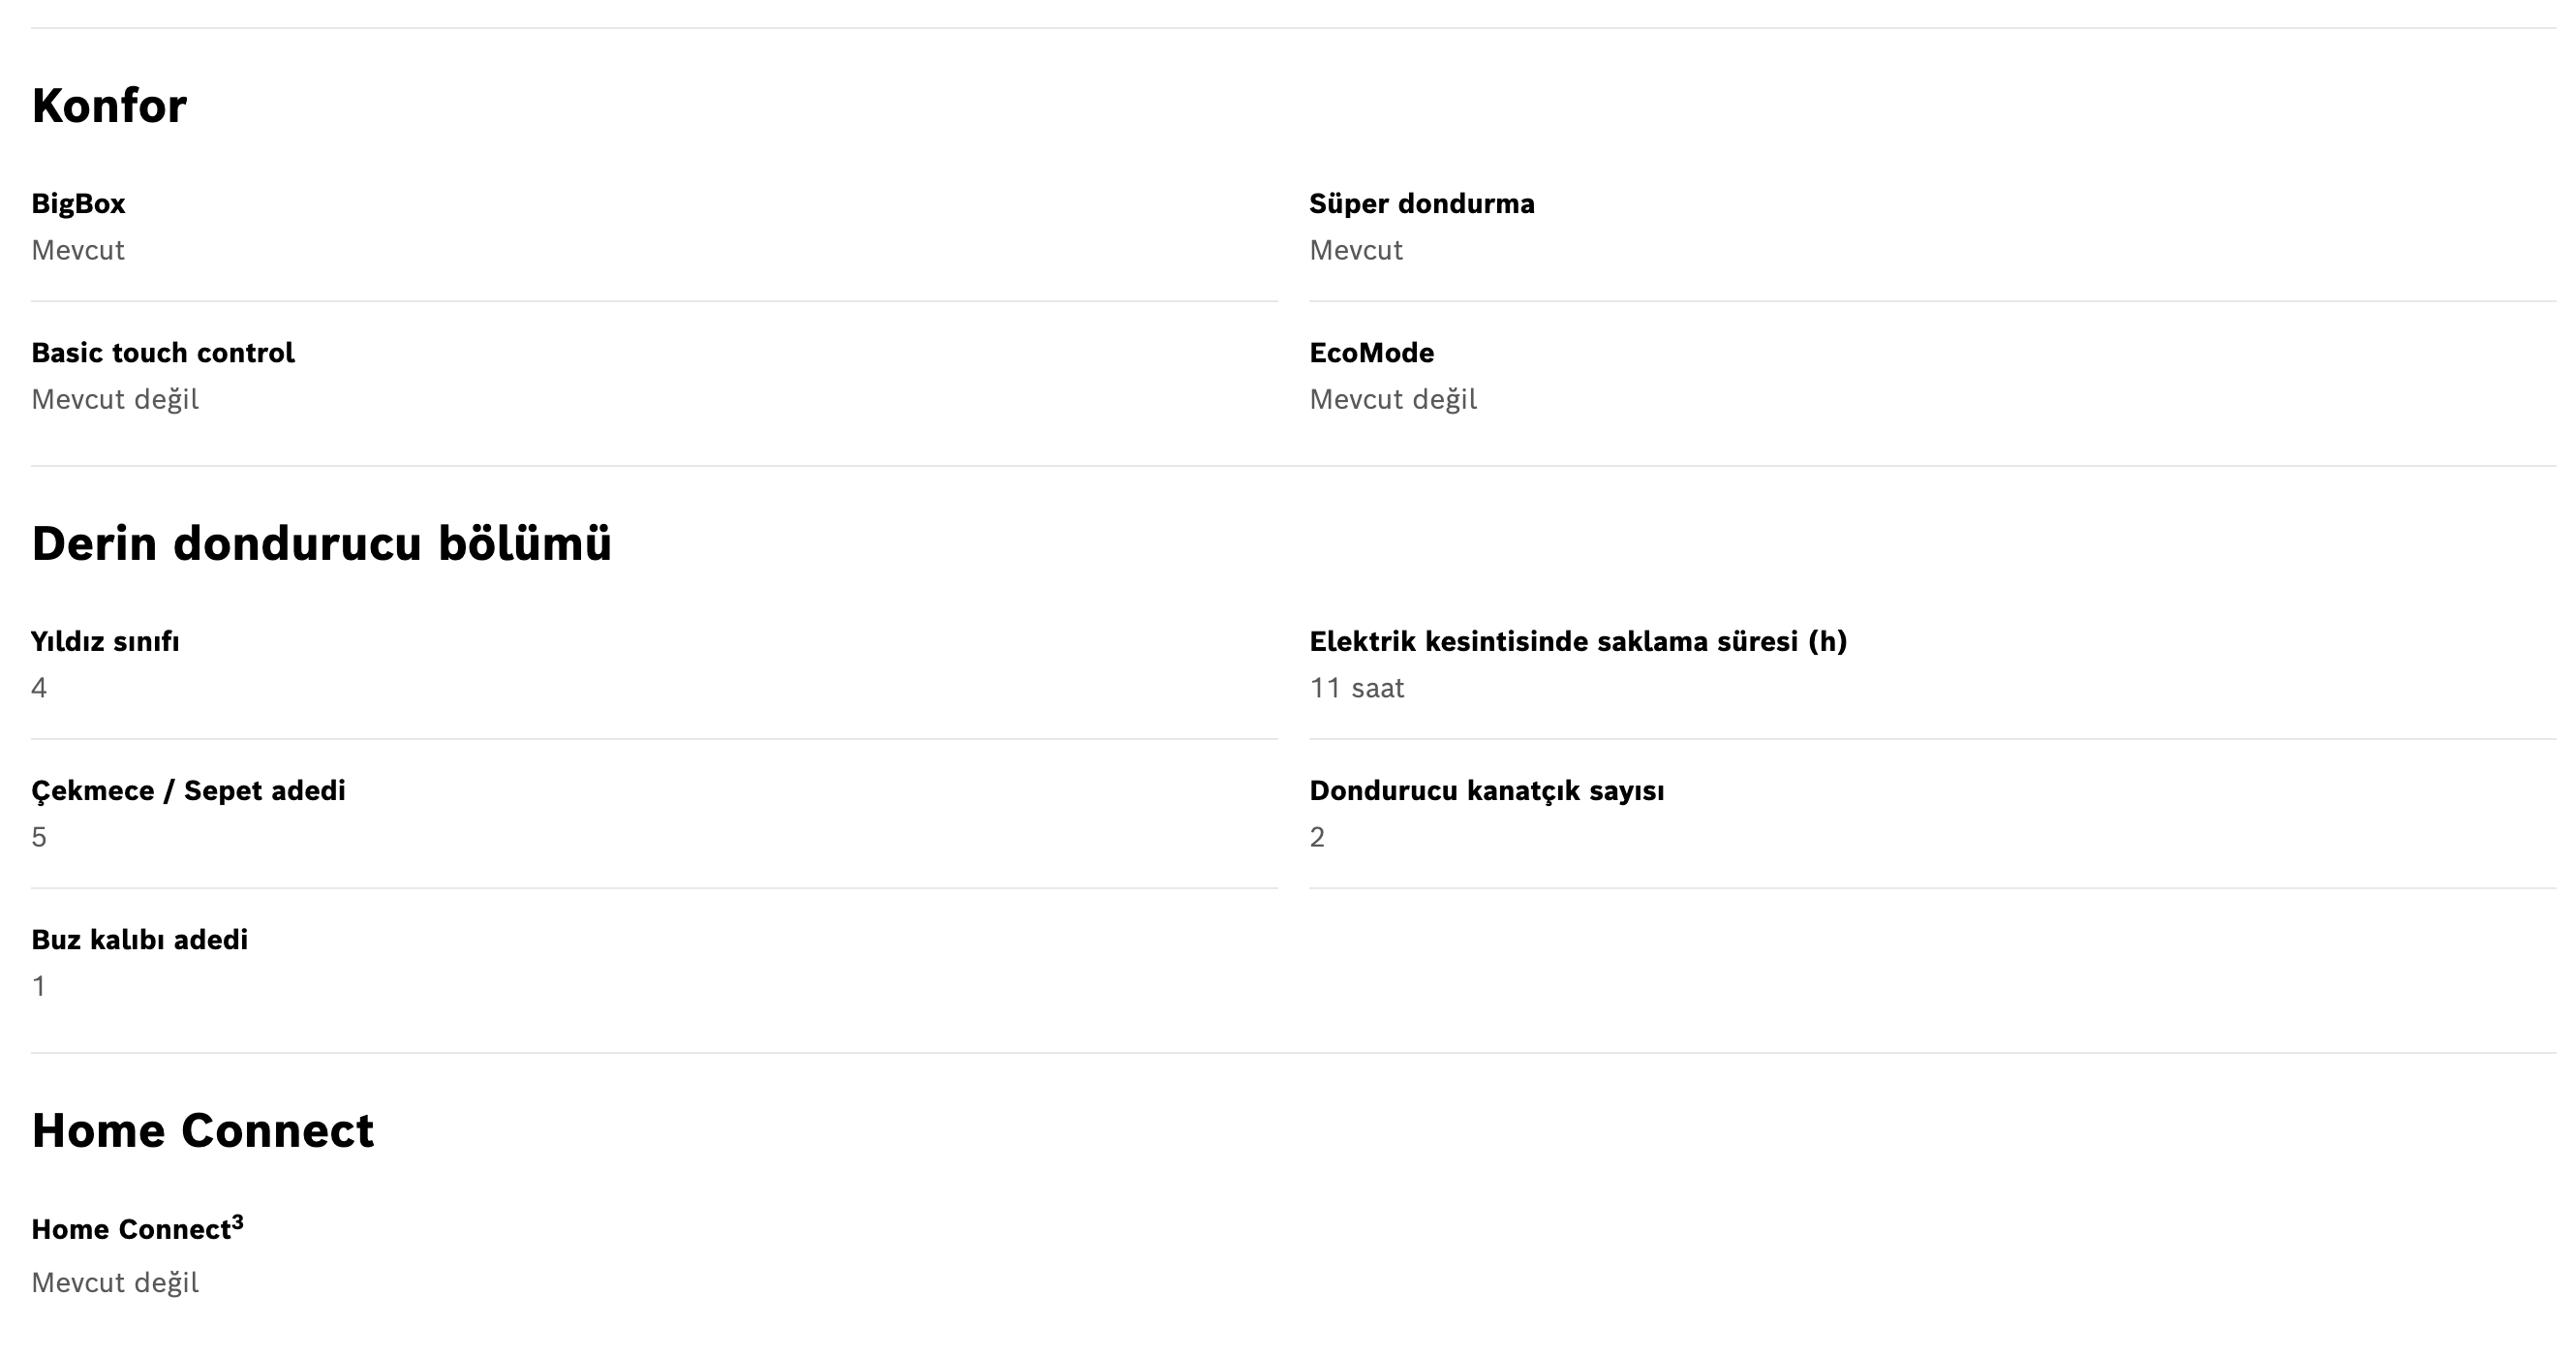Click Mevcut değil under Basic touch control
Screen dimensions: 2576x1358
(x=115, y=399)
